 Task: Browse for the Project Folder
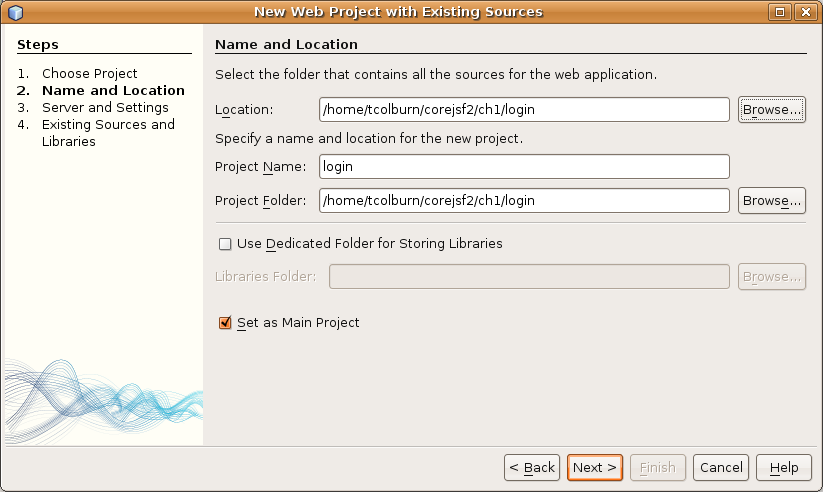point(772,201)
